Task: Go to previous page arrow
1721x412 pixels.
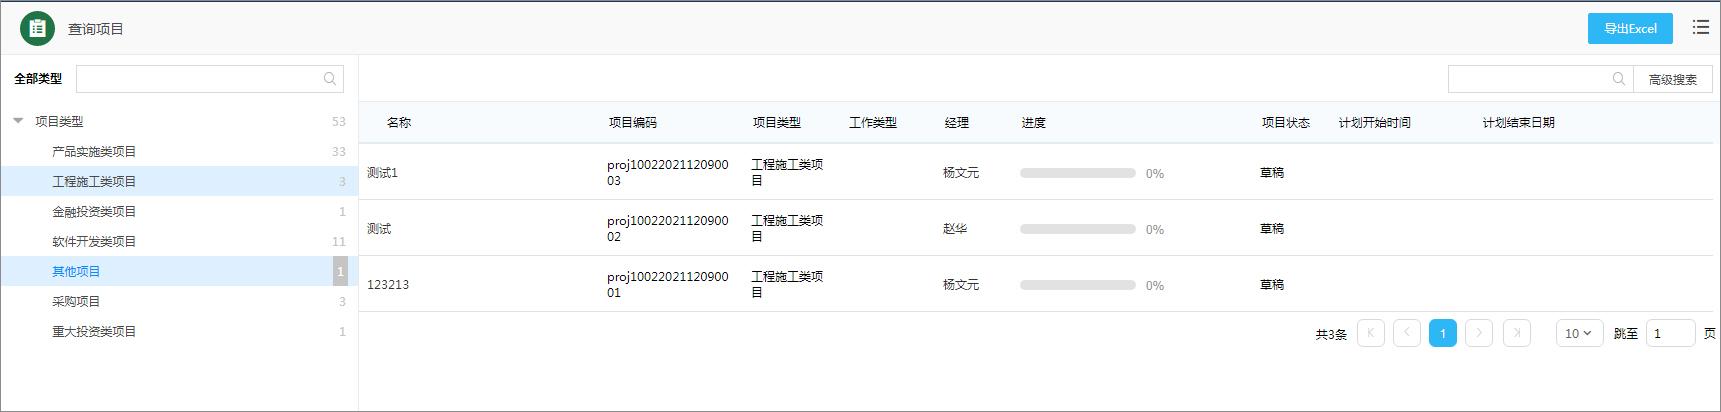Action: coord(1406,333)
